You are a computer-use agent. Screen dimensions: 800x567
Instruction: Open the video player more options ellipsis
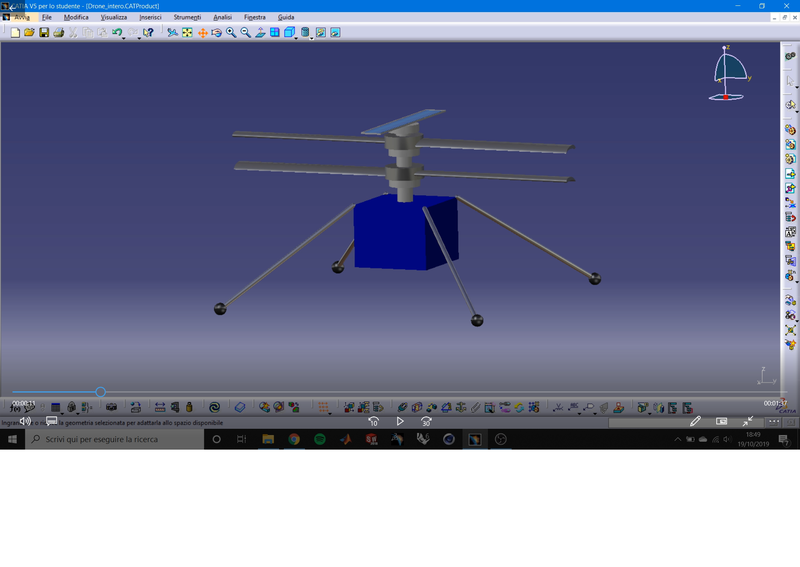(774, 421)
